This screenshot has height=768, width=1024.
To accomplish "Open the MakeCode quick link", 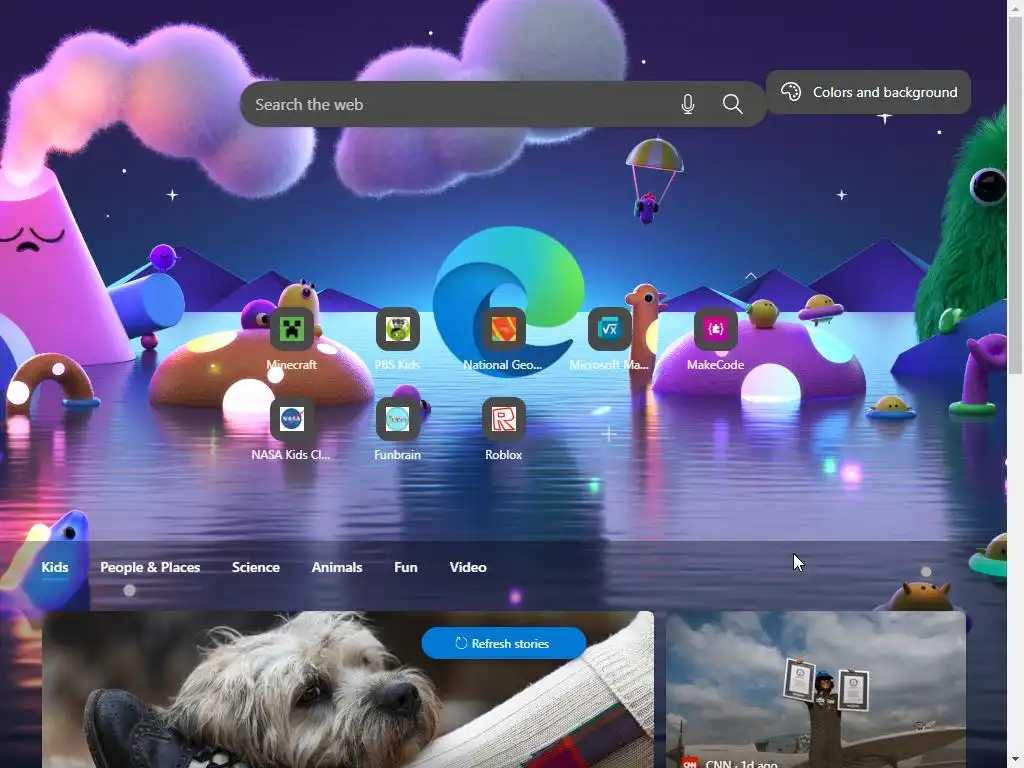I will 715,329.
